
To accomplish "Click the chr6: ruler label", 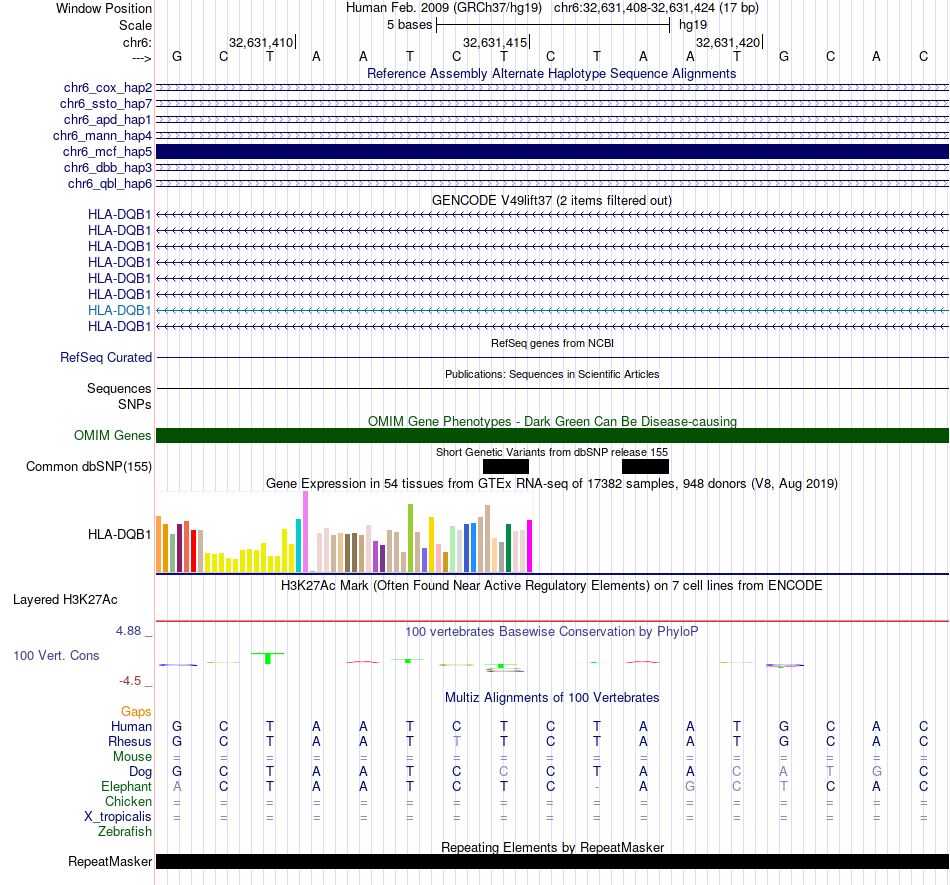I will pos(137,42).
